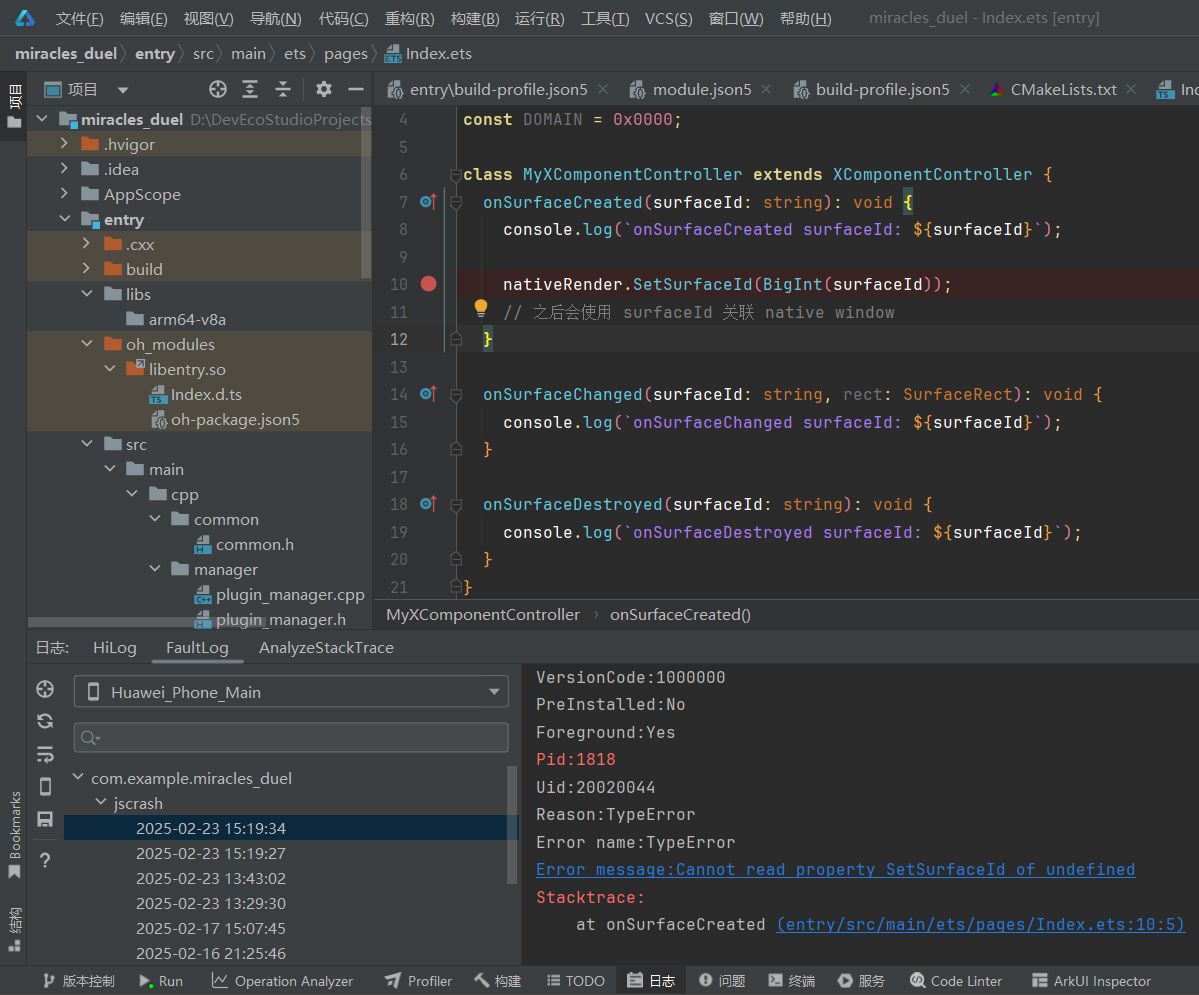Click the save log icon
This screenshot has height=995, width=1199.
45,819
